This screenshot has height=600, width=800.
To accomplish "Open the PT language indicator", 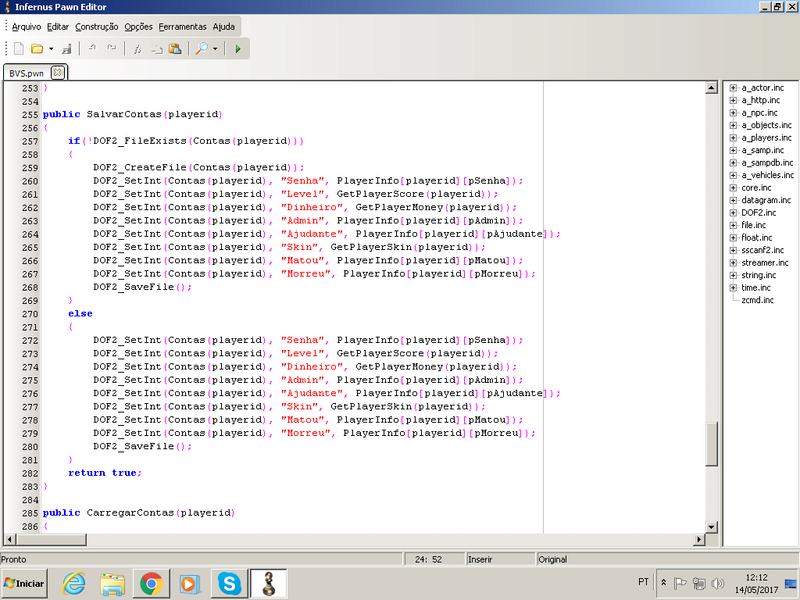I will [x=643, y=582].
